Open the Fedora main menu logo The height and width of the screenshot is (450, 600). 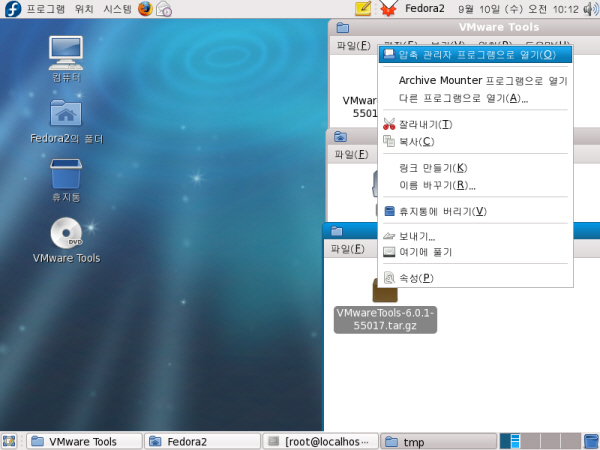pos(12,9)
